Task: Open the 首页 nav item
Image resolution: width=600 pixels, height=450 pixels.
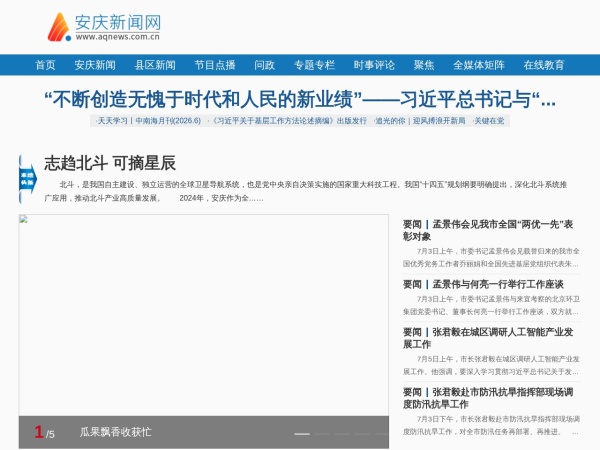Action: click(x=45, y=65)
